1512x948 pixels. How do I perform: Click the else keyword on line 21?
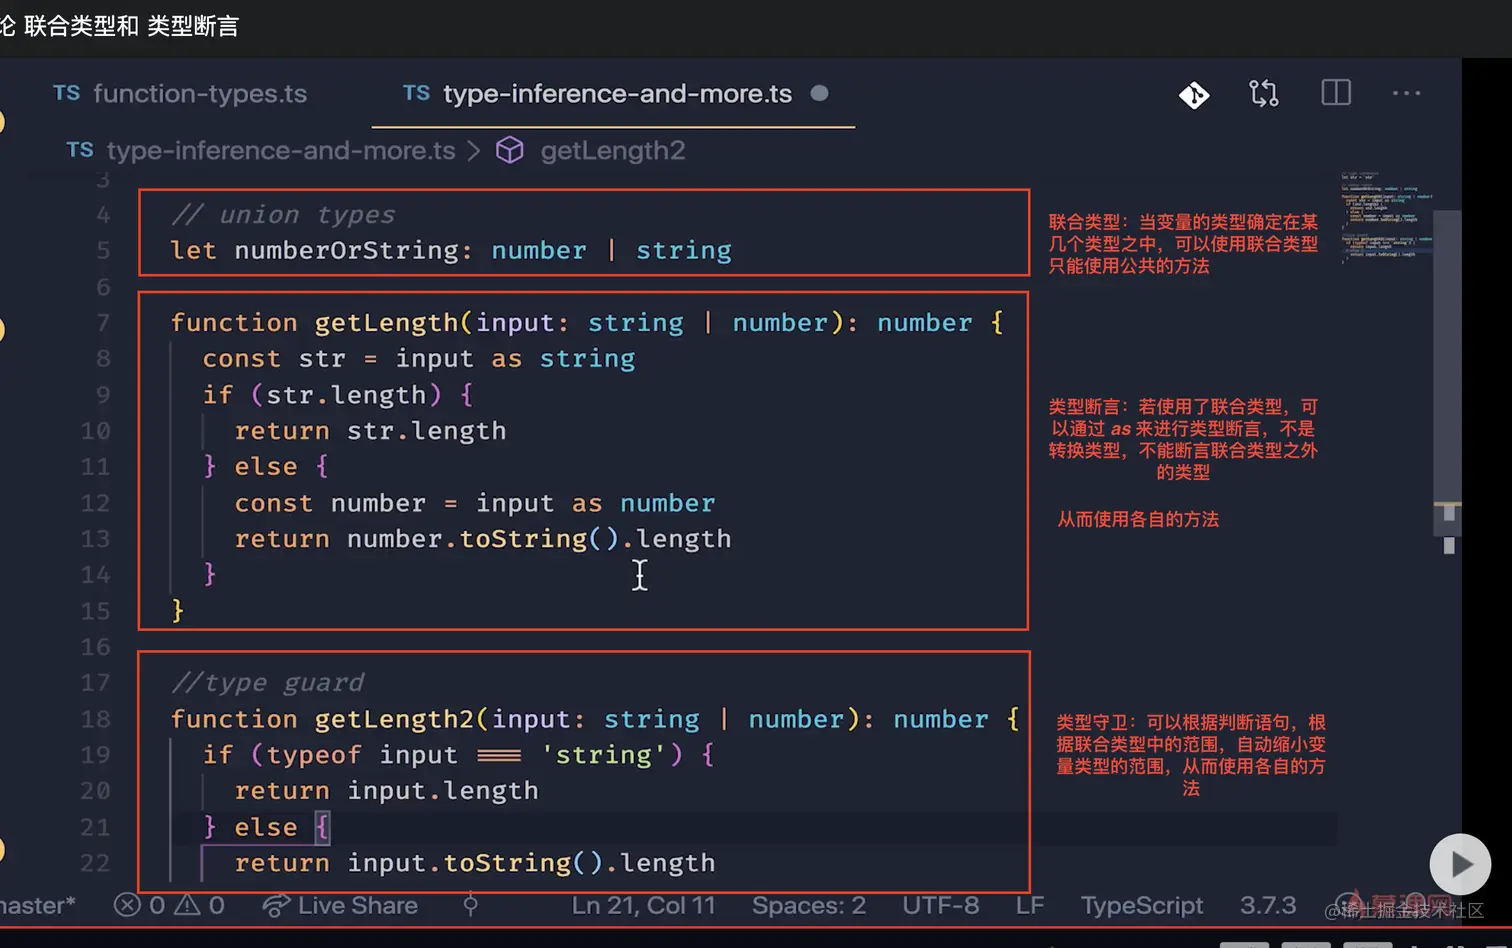(x=266, y=827)
